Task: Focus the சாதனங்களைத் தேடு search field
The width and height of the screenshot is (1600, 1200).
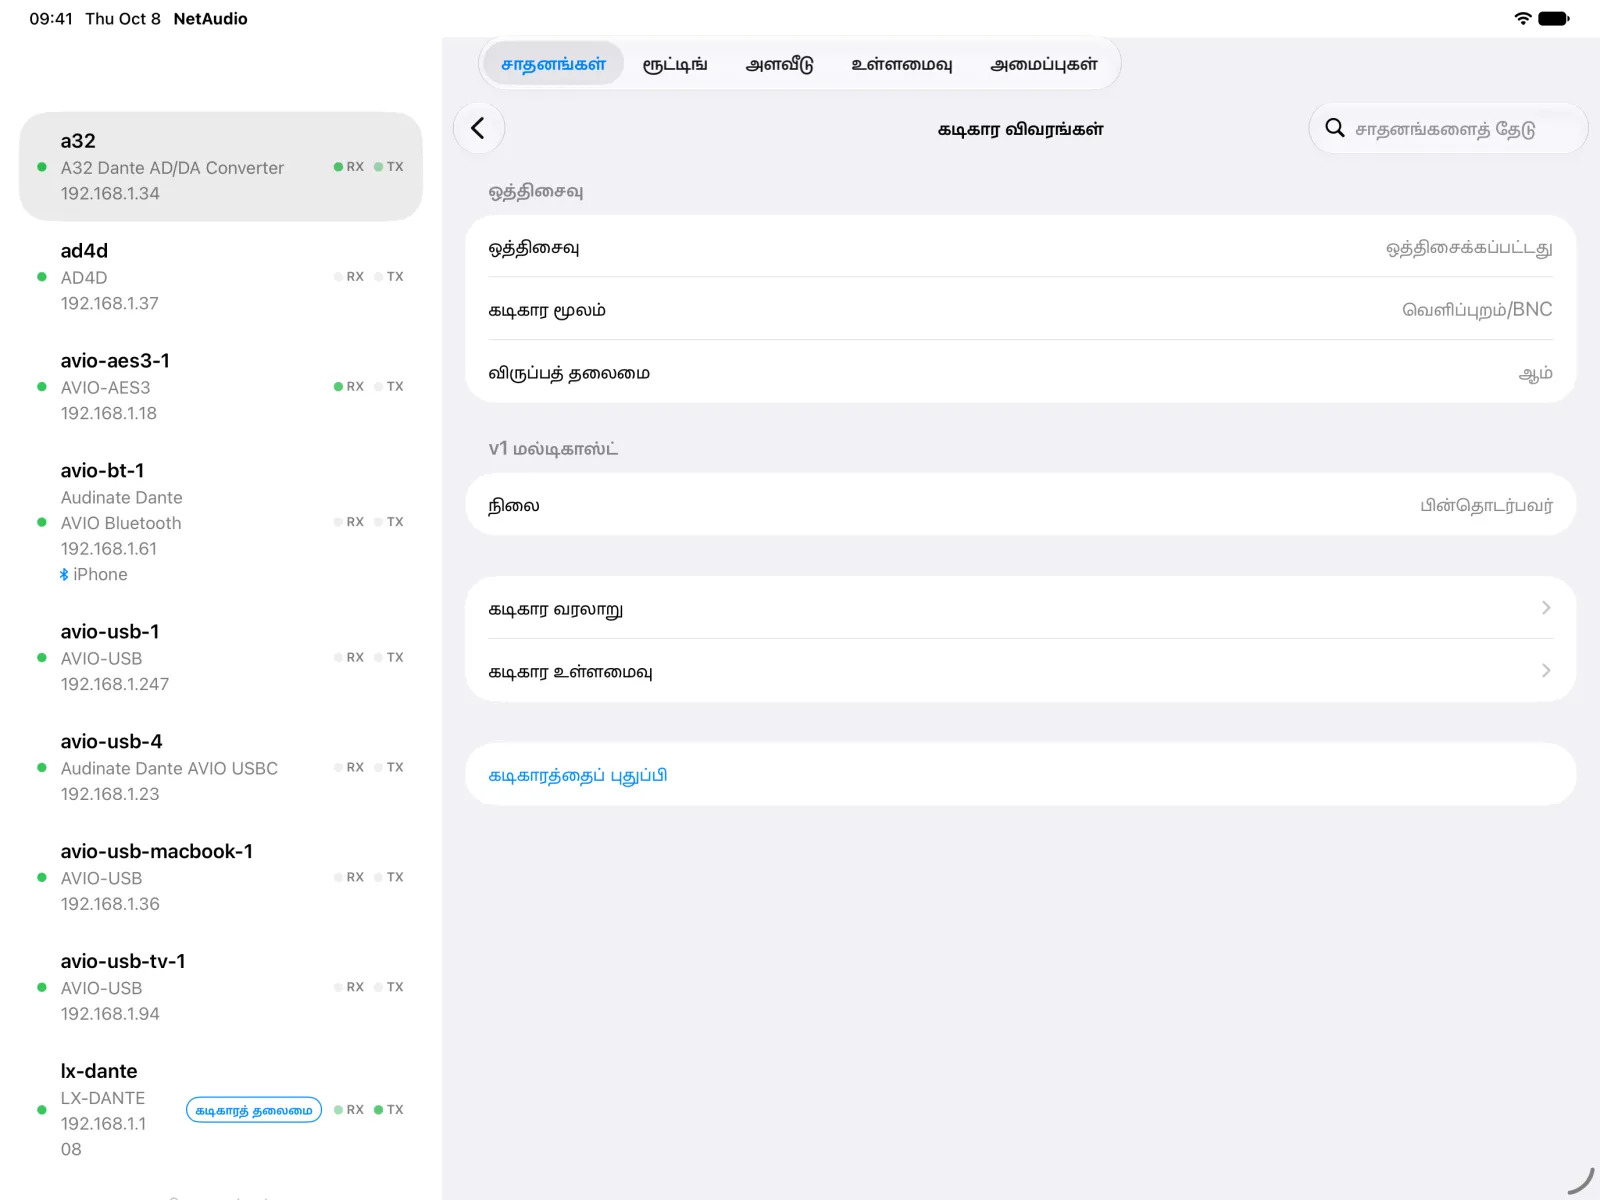Action: tap(1448, 128)
